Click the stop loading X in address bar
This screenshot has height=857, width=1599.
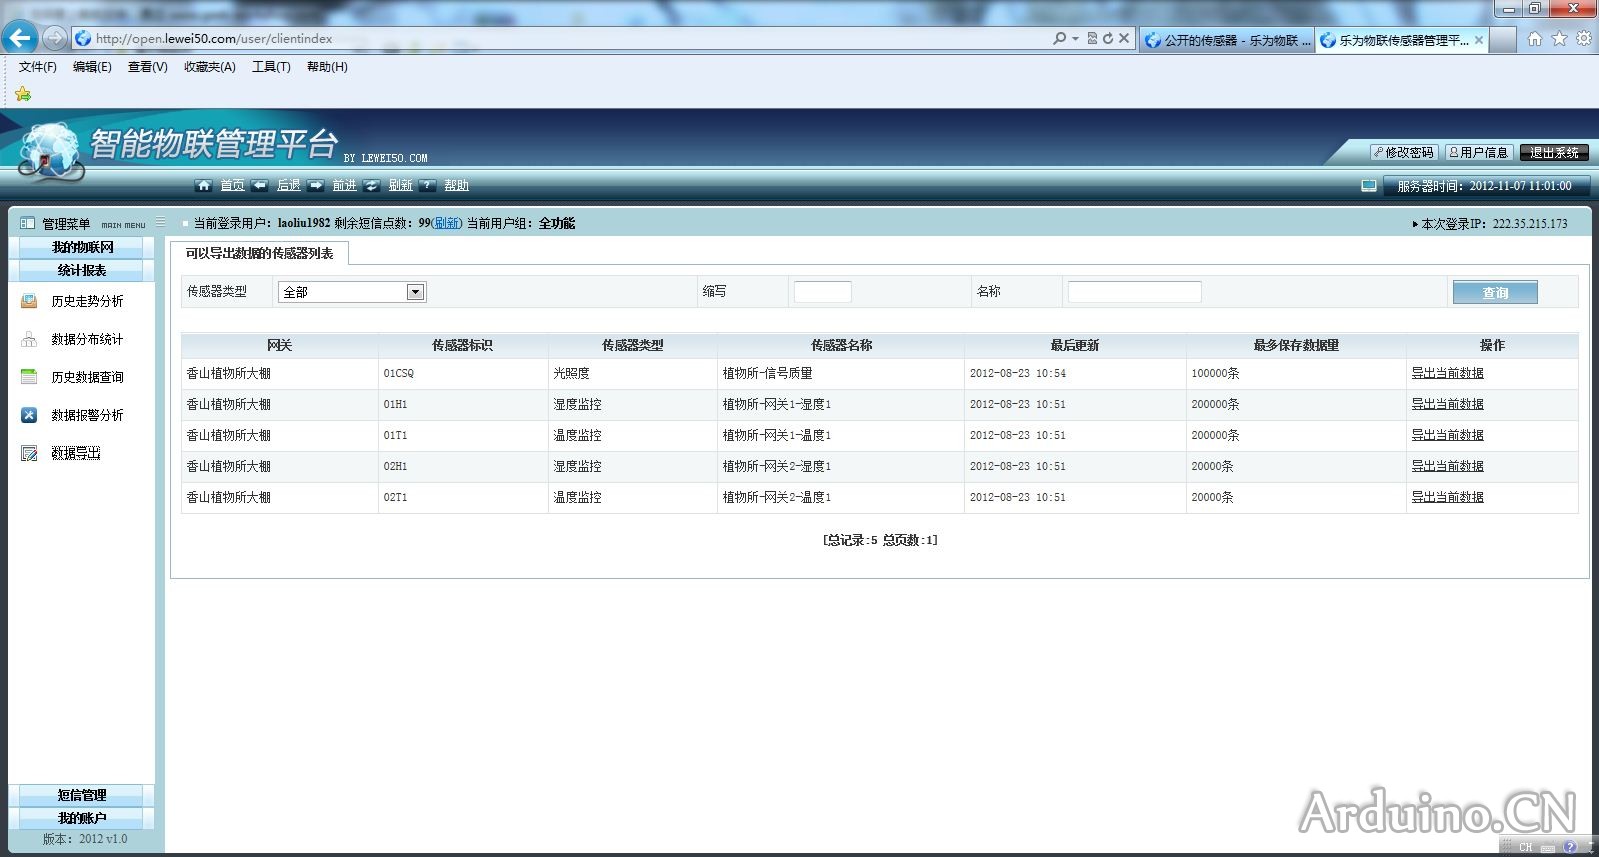[x=1124, y=38]
